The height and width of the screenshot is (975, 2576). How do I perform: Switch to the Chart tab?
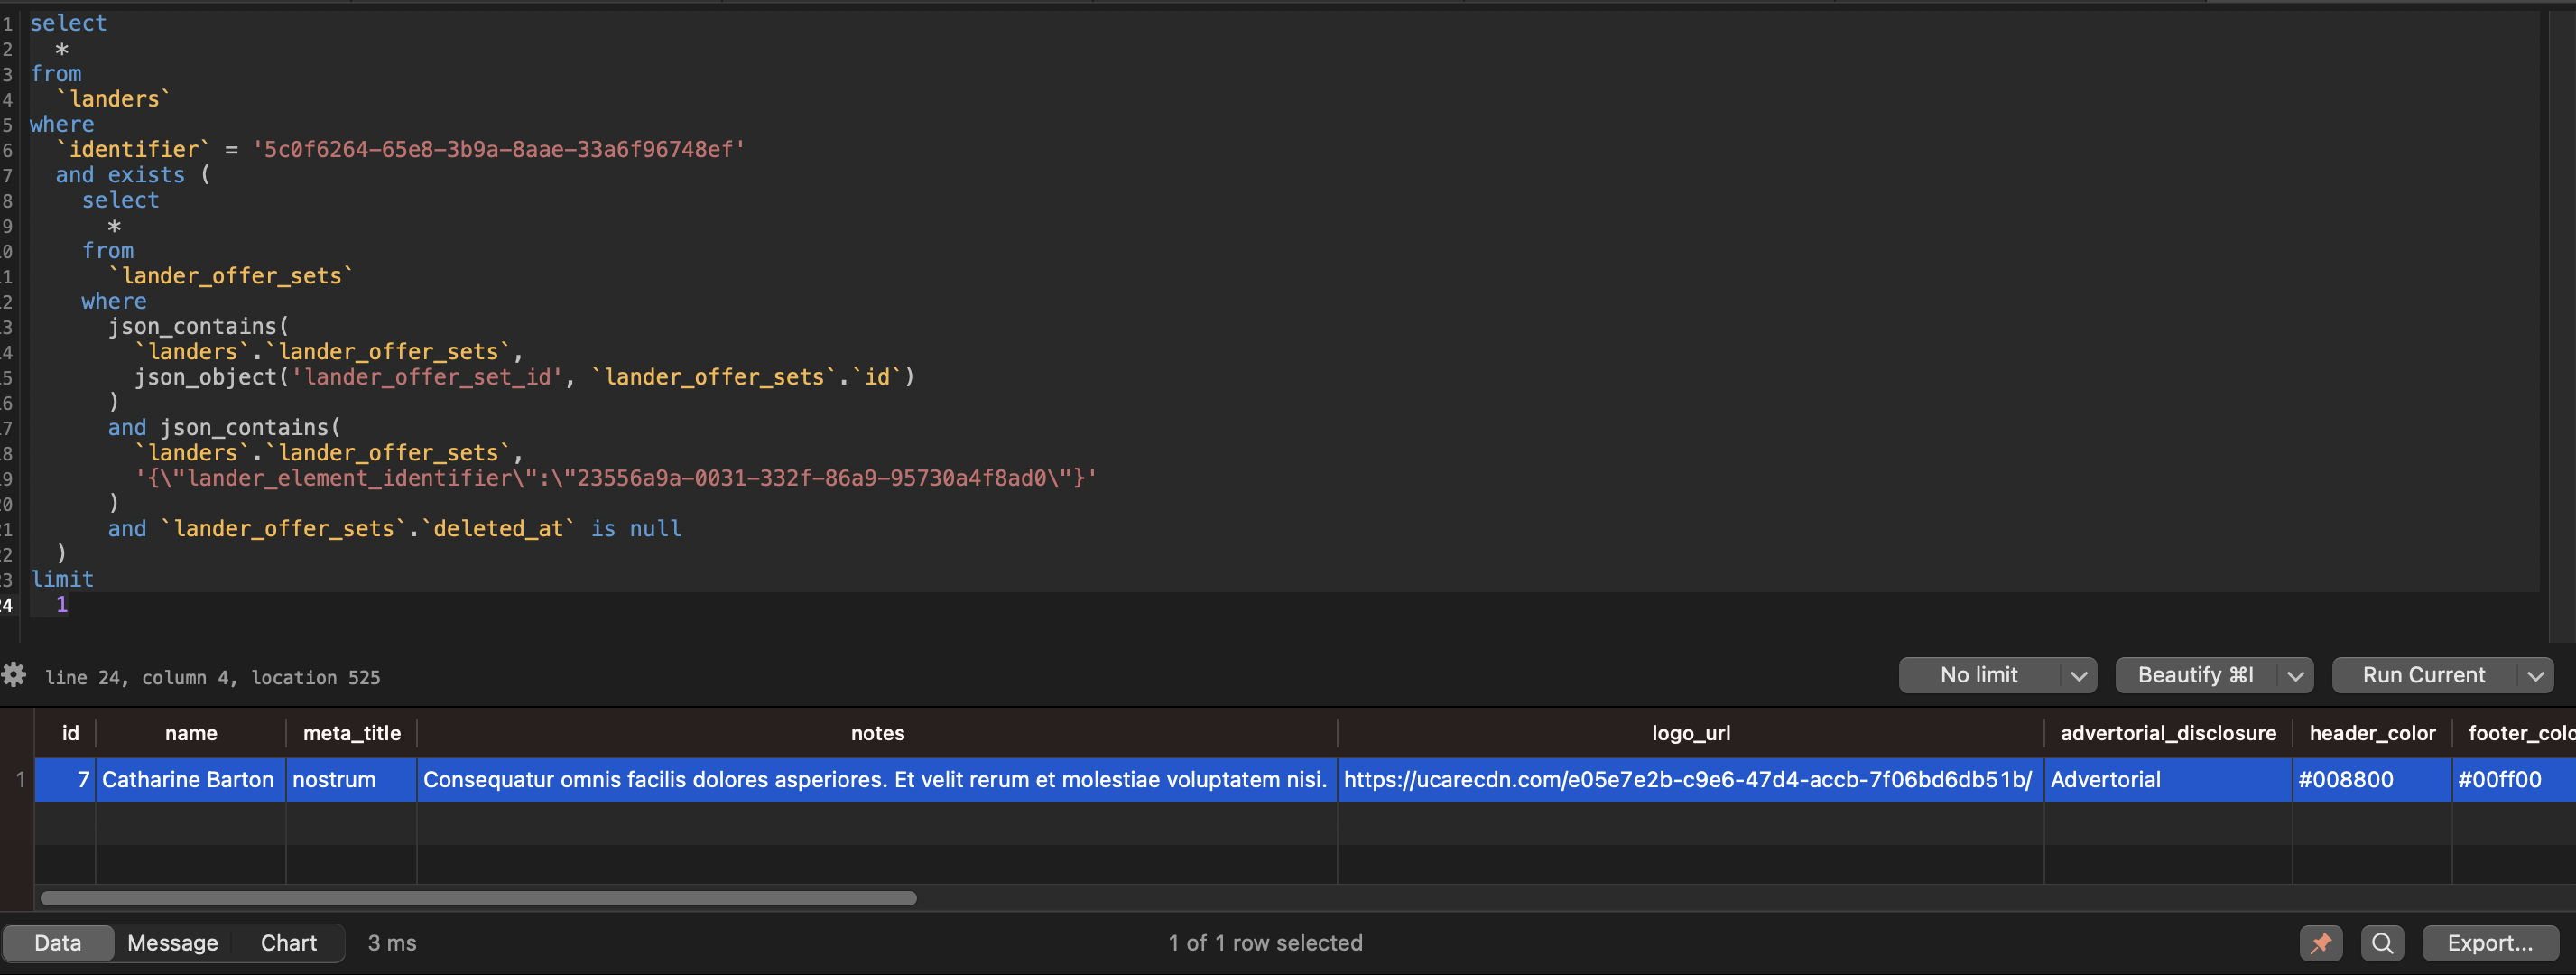pyautogui.click(x=288, y=942)
